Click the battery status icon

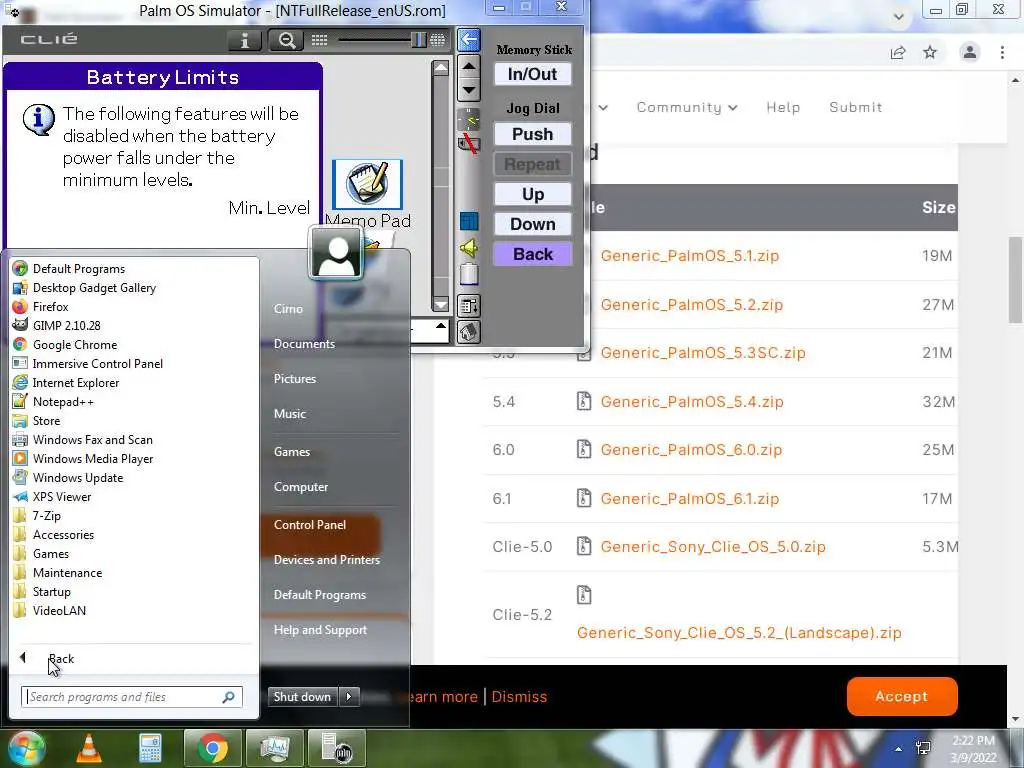pyautogui.click(x=469, y=274)
